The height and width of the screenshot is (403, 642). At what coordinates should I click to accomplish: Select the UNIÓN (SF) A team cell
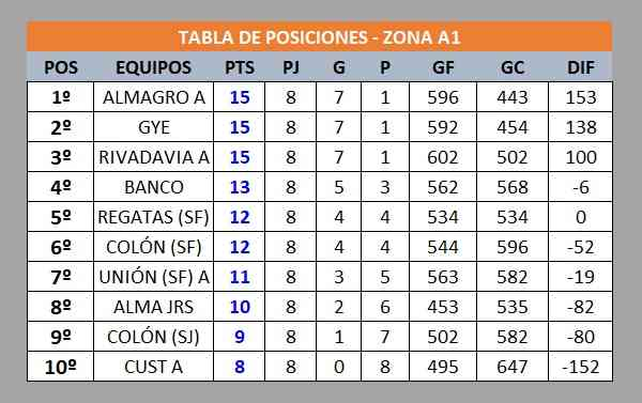tap(153, 277)
